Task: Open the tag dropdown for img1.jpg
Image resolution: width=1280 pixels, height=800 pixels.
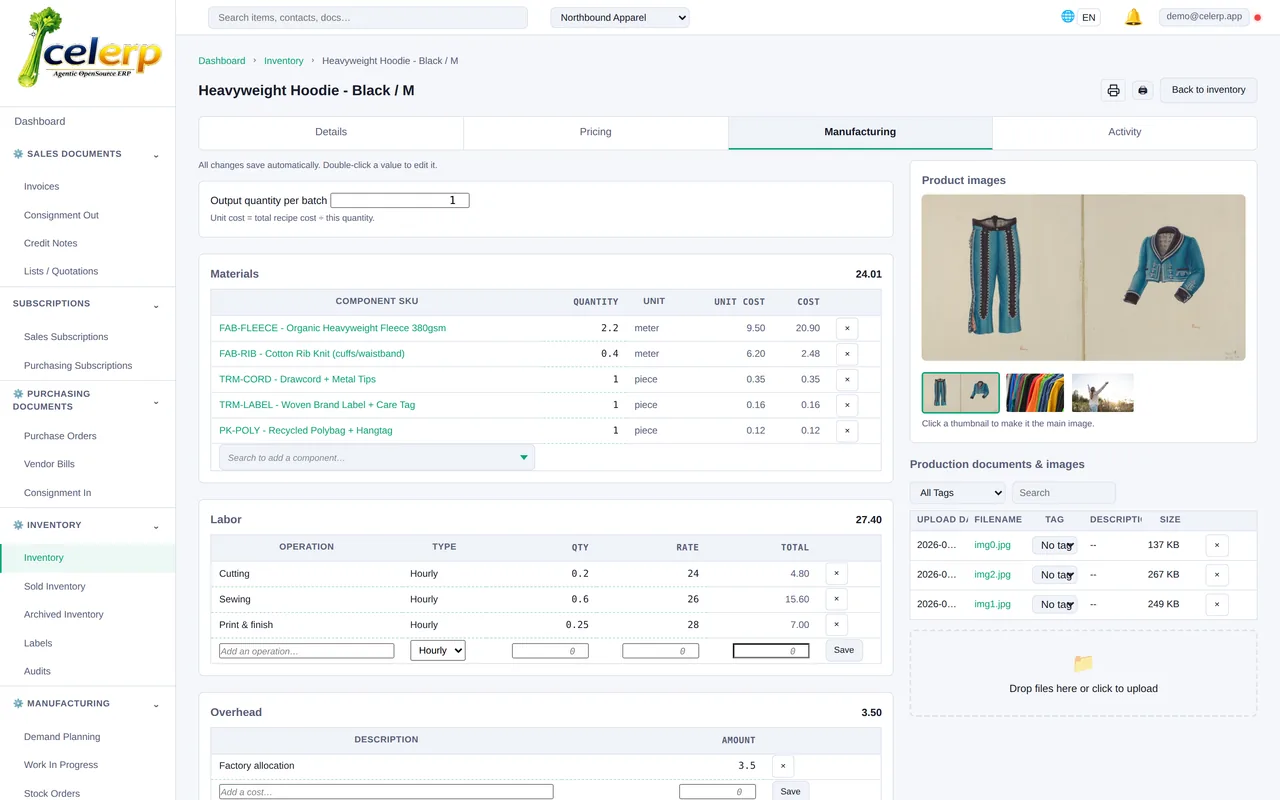Action: [1055, 604]
